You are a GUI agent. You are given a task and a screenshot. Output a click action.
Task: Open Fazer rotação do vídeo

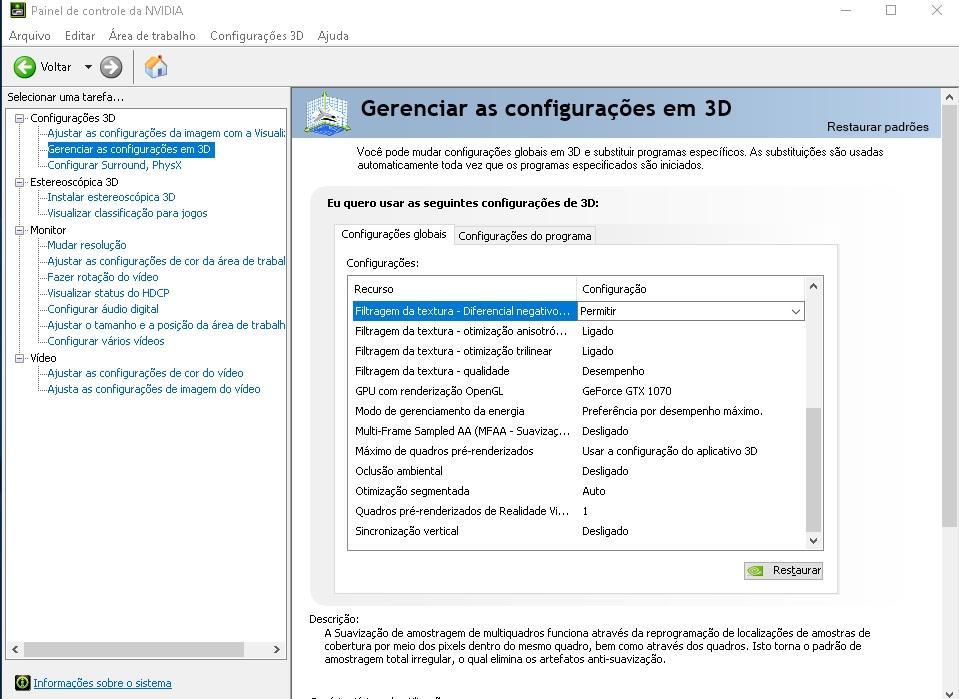click(x=103, y=277)
